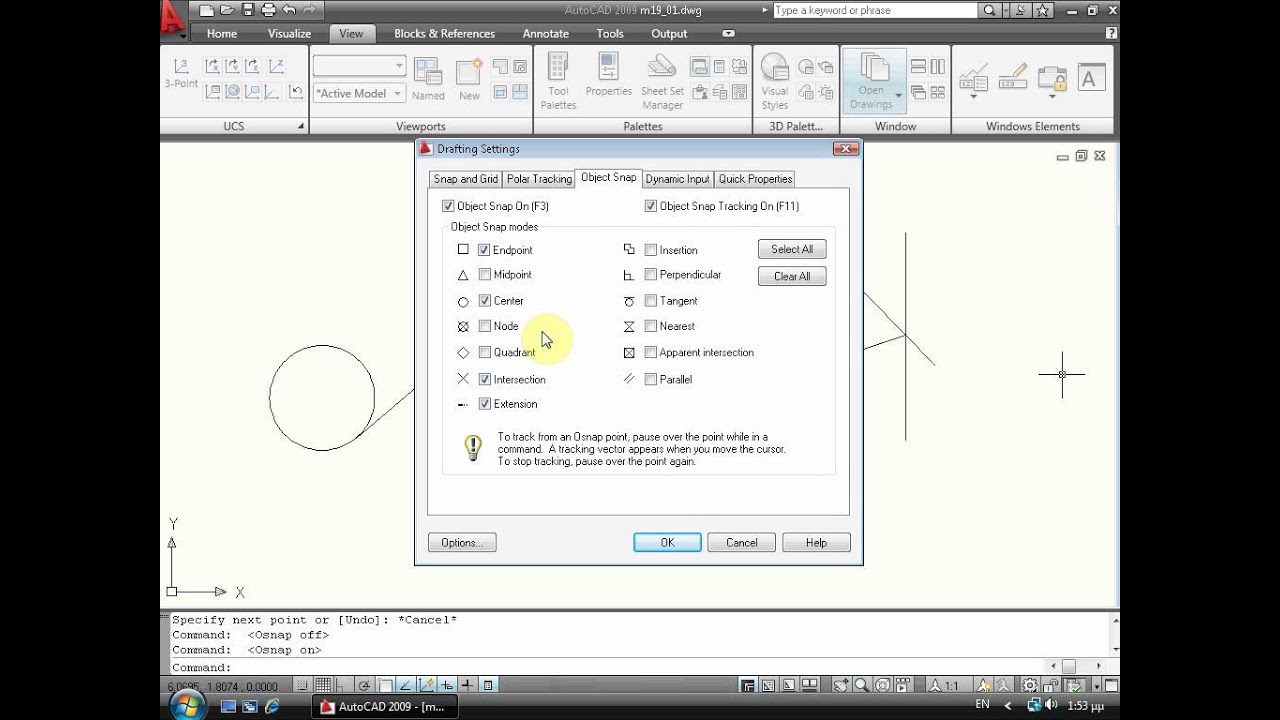Expand the UCS panel launcher arrow
Screen dimensions: 1280x720
(x=300, y=126)
